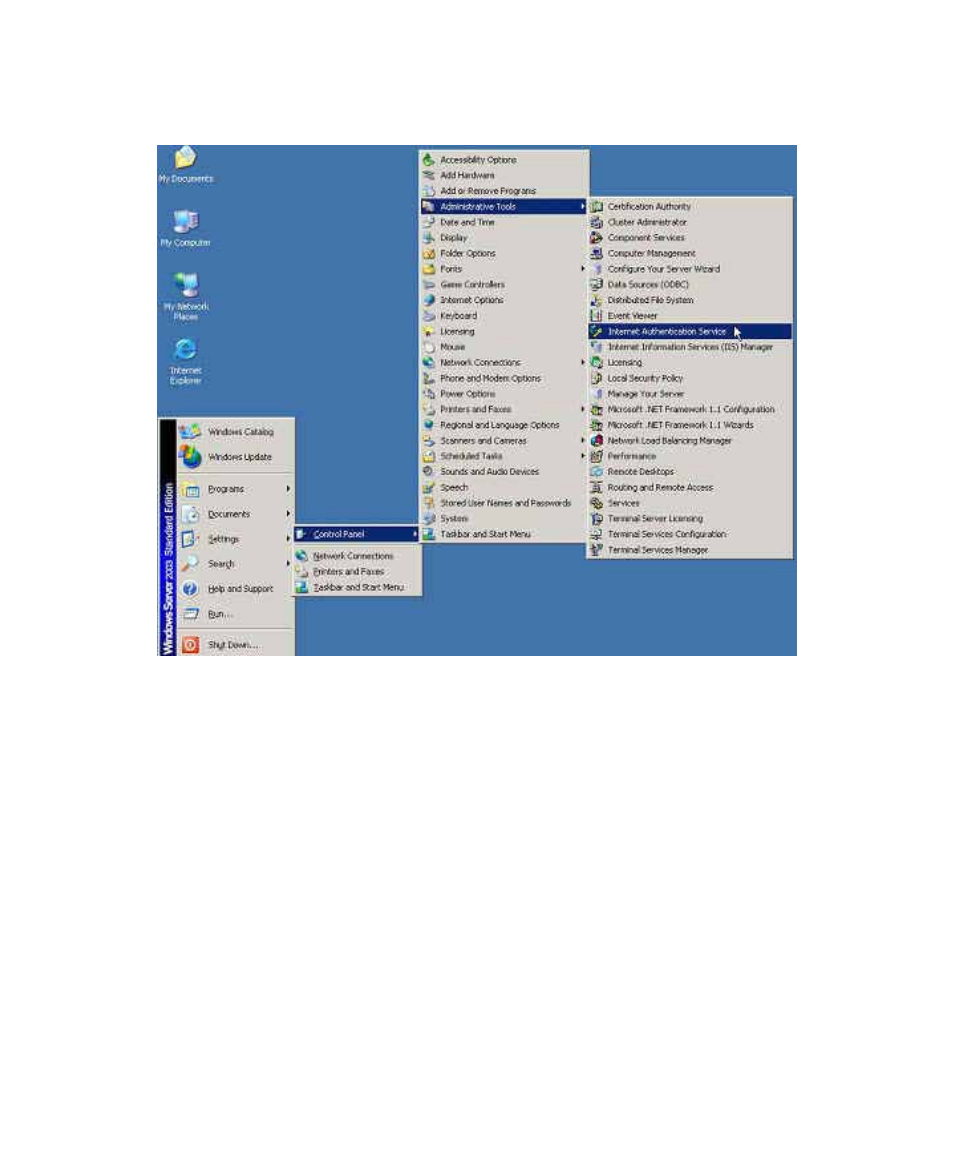This screenshot has width=954, height=1154.
Task: Select Add Hardware item
Action: (x=504, y=175)
